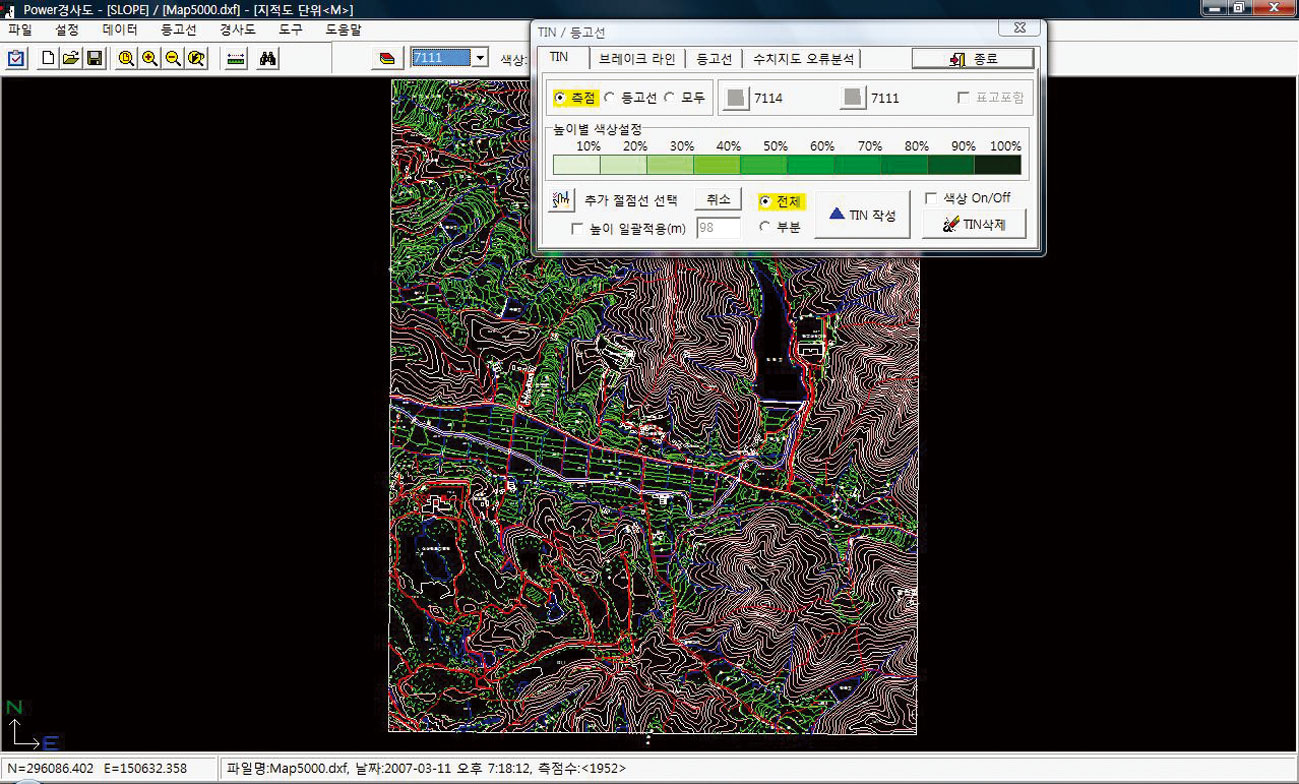Open the 수치지도 오류분석 tab
Screen dimensions: 1299x784
point(803,59)
